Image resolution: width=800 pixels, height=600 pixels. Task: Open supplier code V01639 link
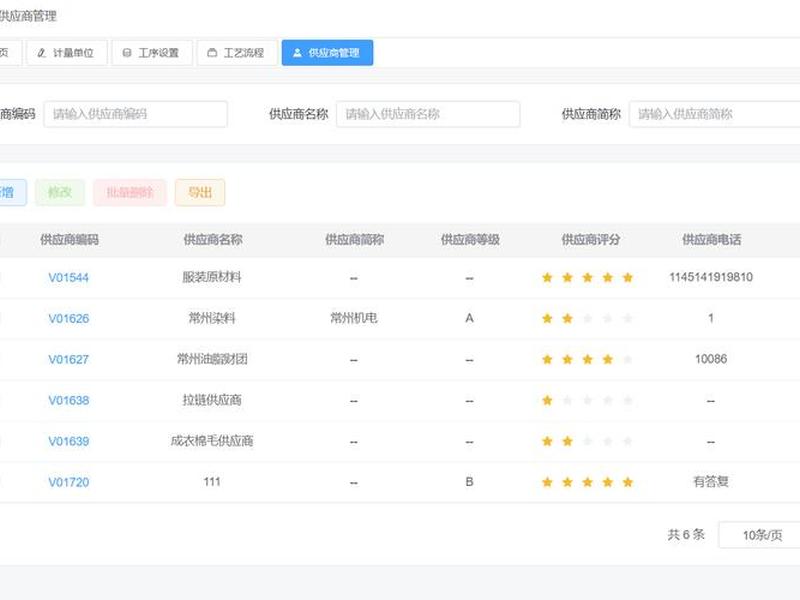[x=68, y=441]
